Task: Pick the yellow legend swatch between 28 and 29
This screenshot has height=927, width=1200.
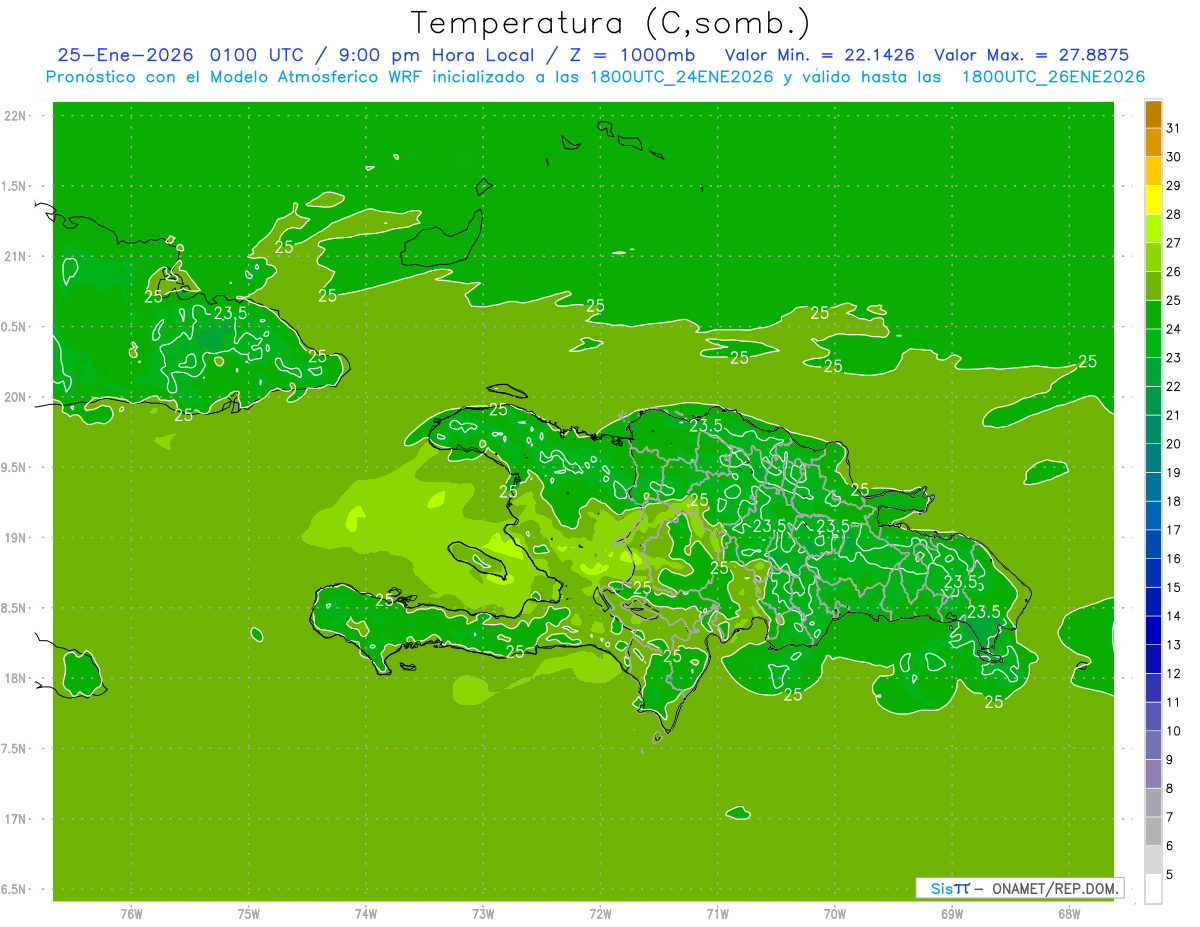Action: point(1153,199)
